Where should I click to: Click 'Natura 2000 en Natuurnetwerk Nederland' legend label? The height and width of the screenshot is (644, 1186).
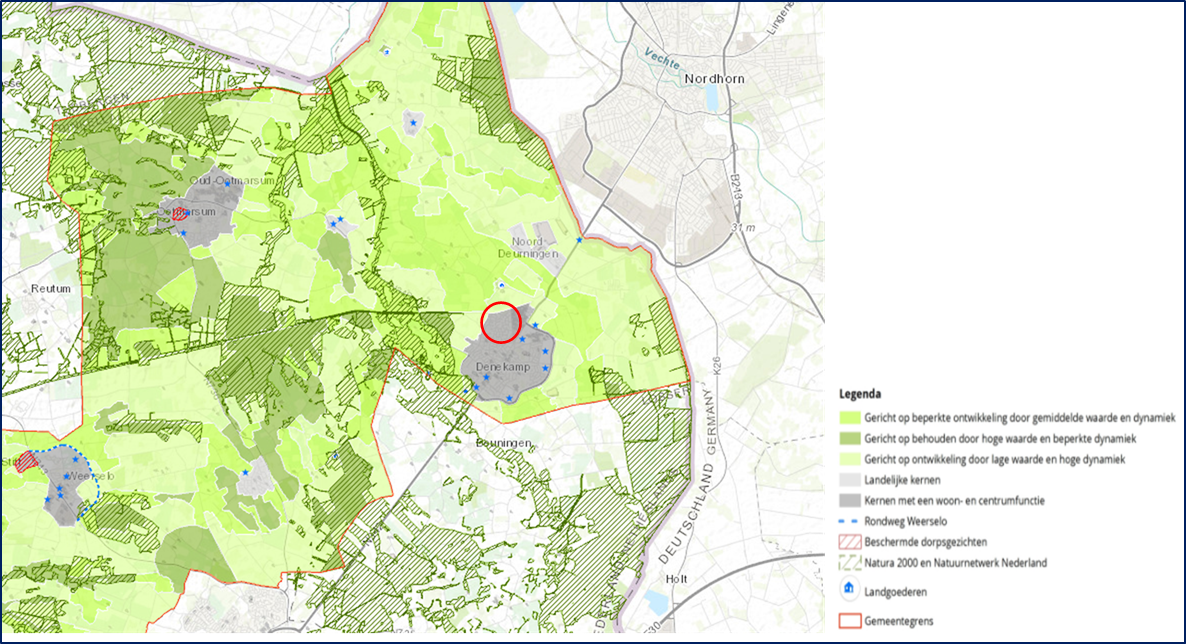[955, 563]
